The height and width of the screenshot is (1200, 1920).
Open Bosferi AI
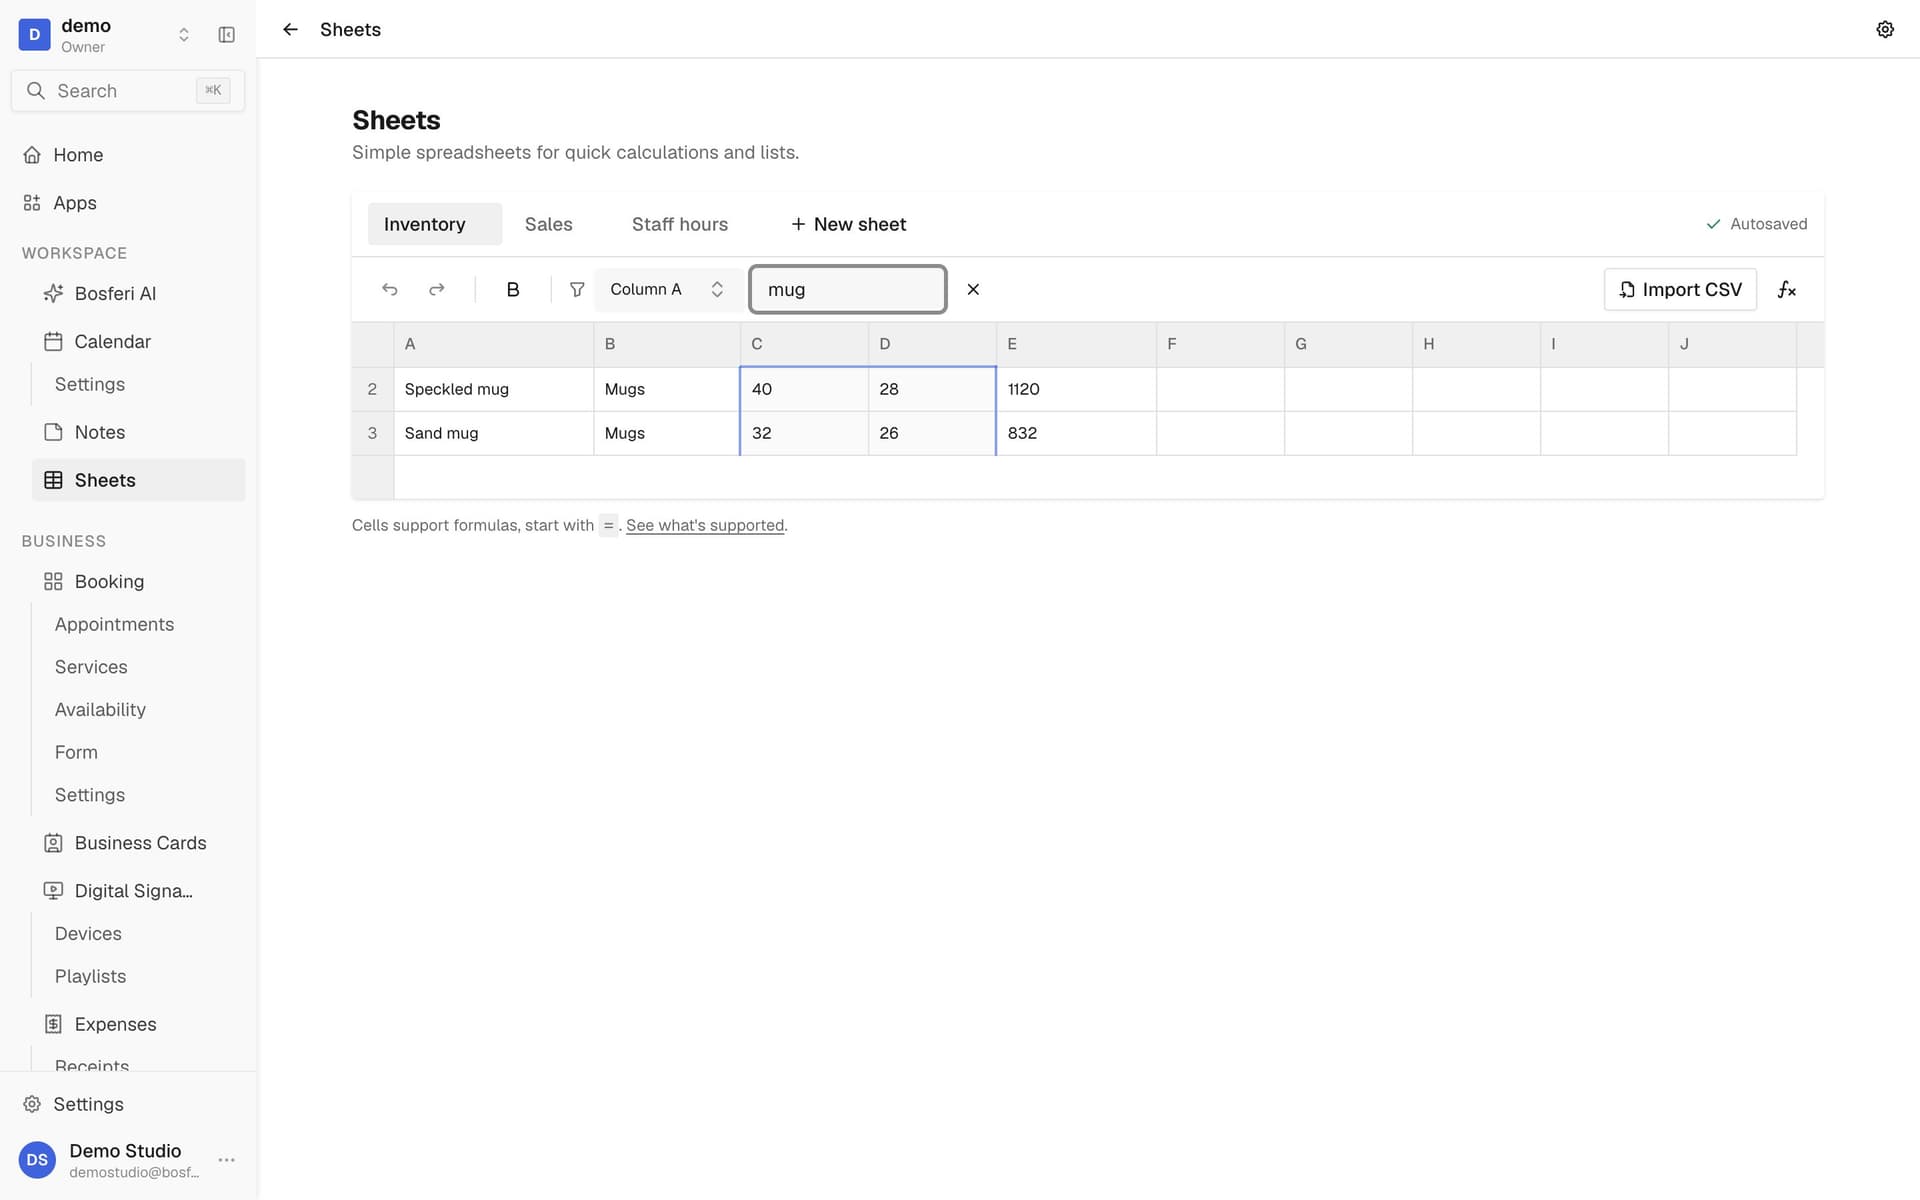[138, 293]
